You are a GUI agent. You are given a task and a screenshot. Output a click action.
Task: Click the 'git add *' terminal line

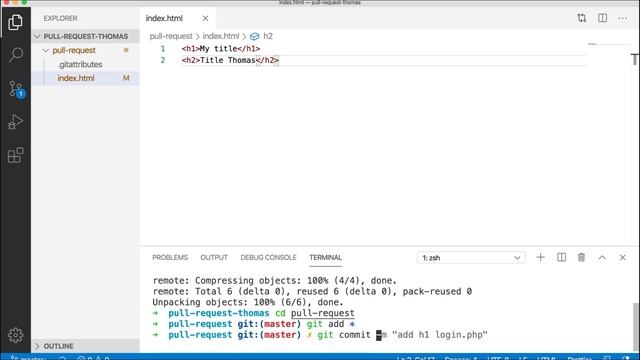(x=254, y=324)
